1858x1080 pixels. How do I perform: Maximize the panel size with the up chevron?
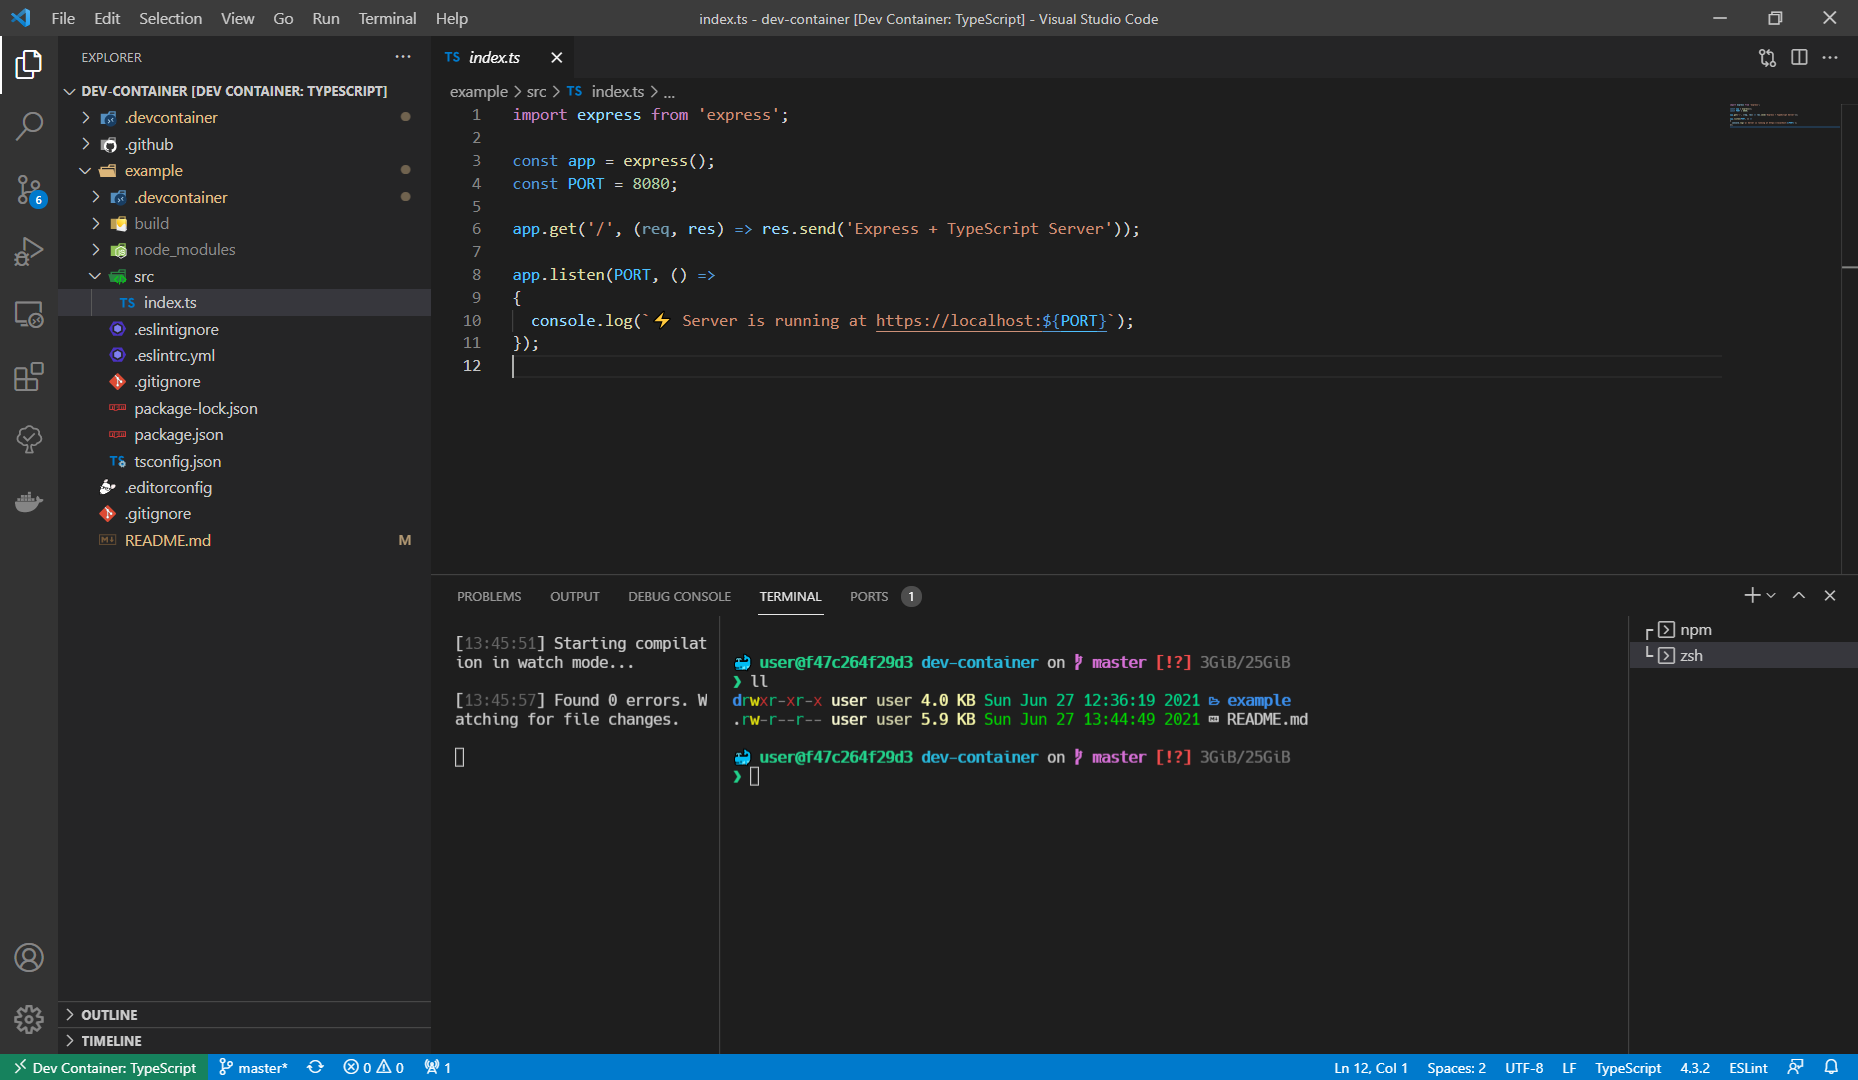1799,596
